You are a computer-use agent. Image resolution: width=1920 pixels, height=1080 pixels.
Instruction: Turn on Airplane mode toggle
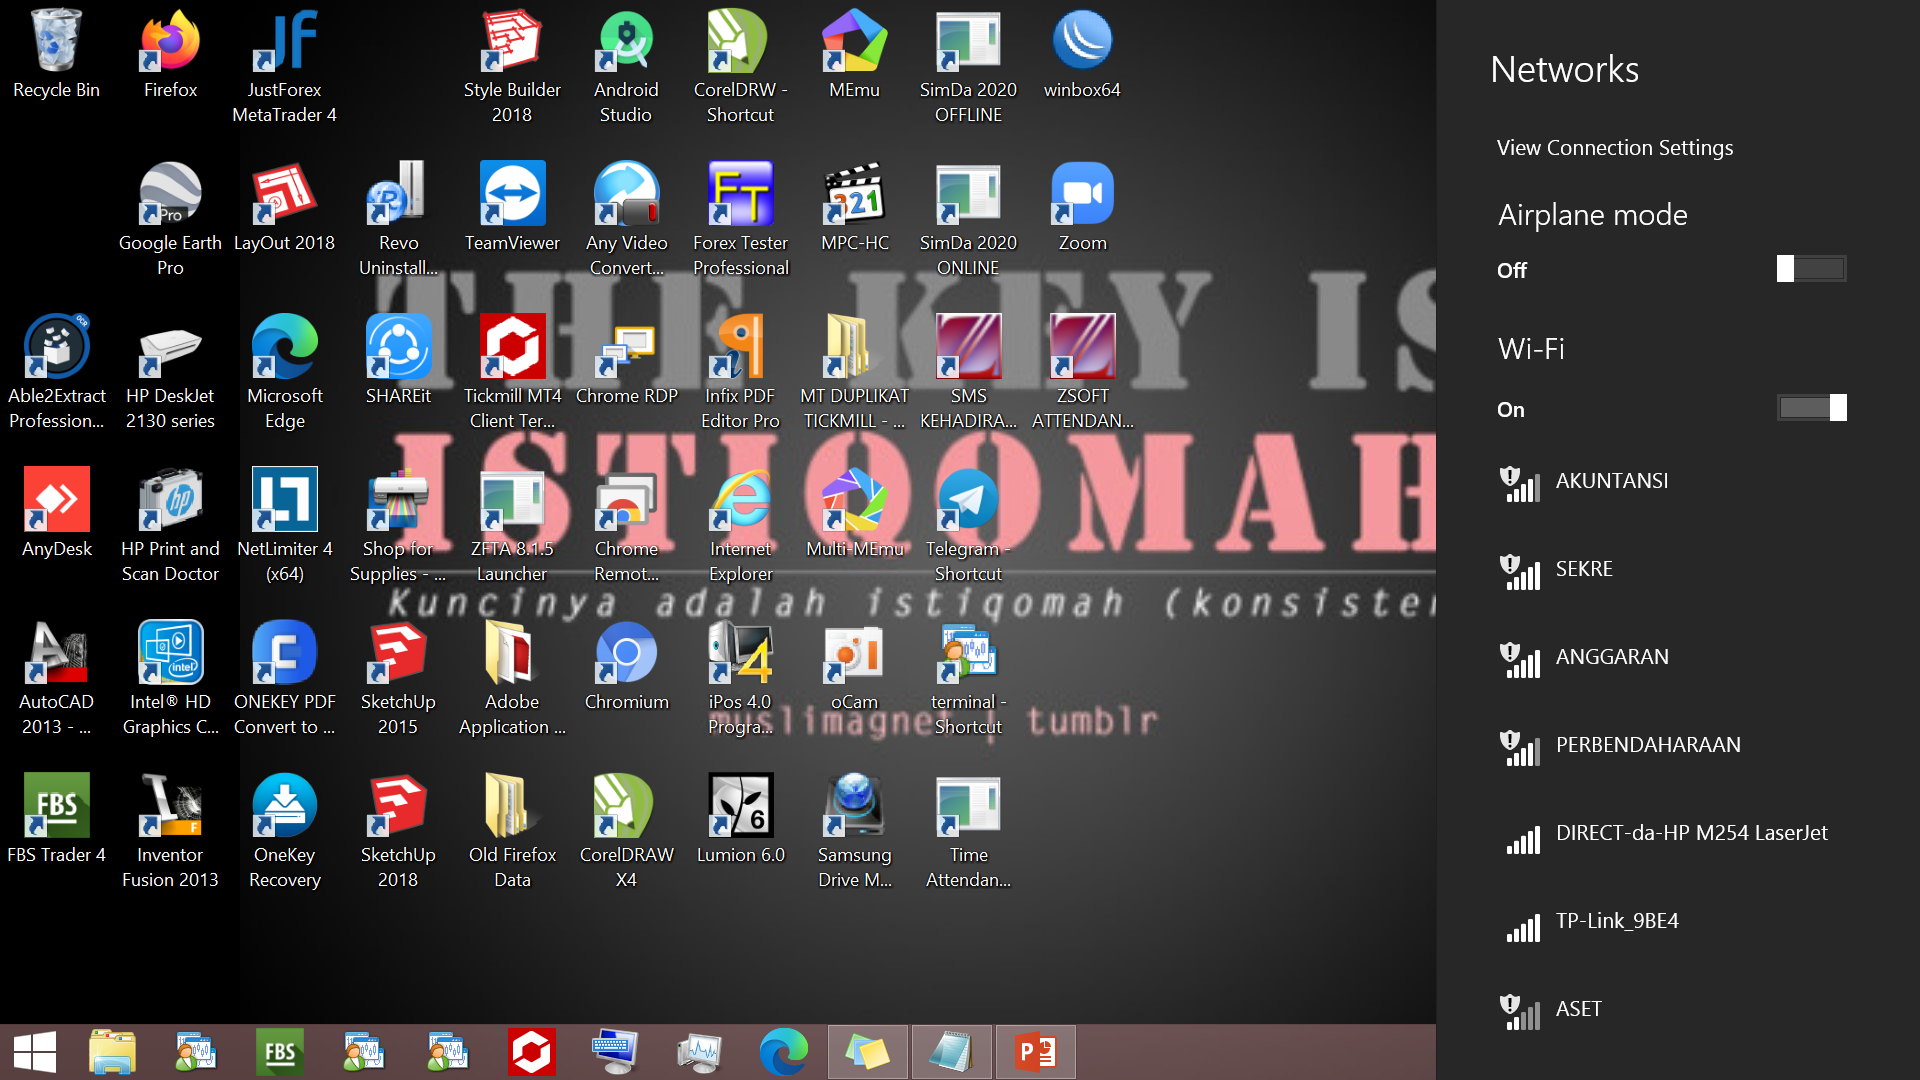point(1810,269)
